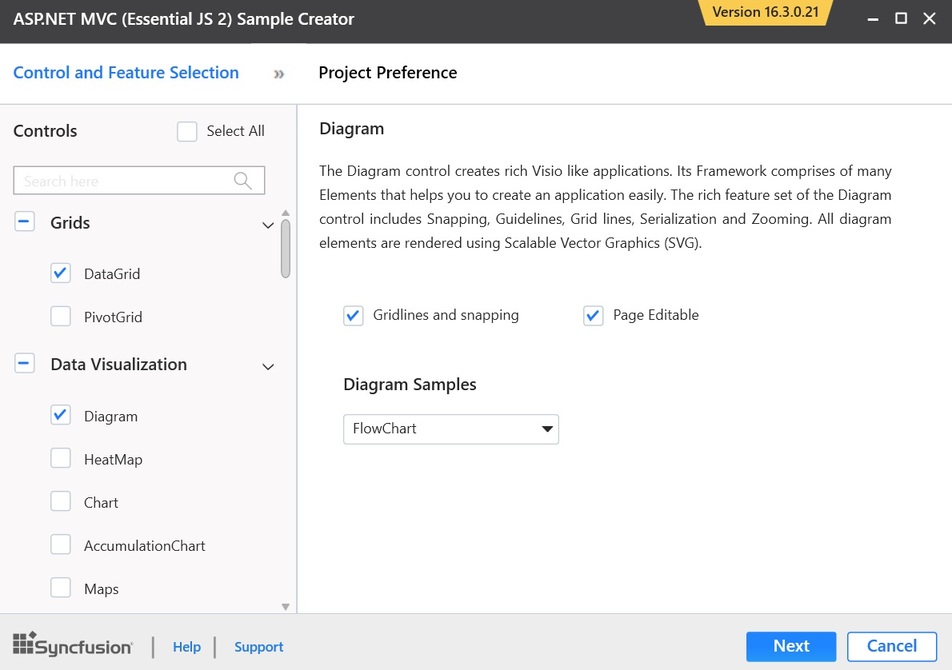Switch to Project Preference step

point(387,73)
